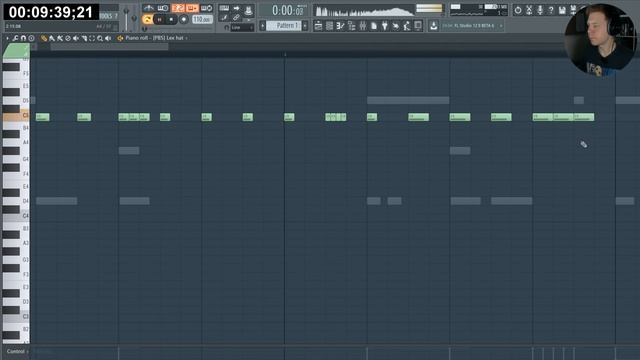Open the help question mark icon
This screenshot has width=640, height=360.
tap(551, 10)
